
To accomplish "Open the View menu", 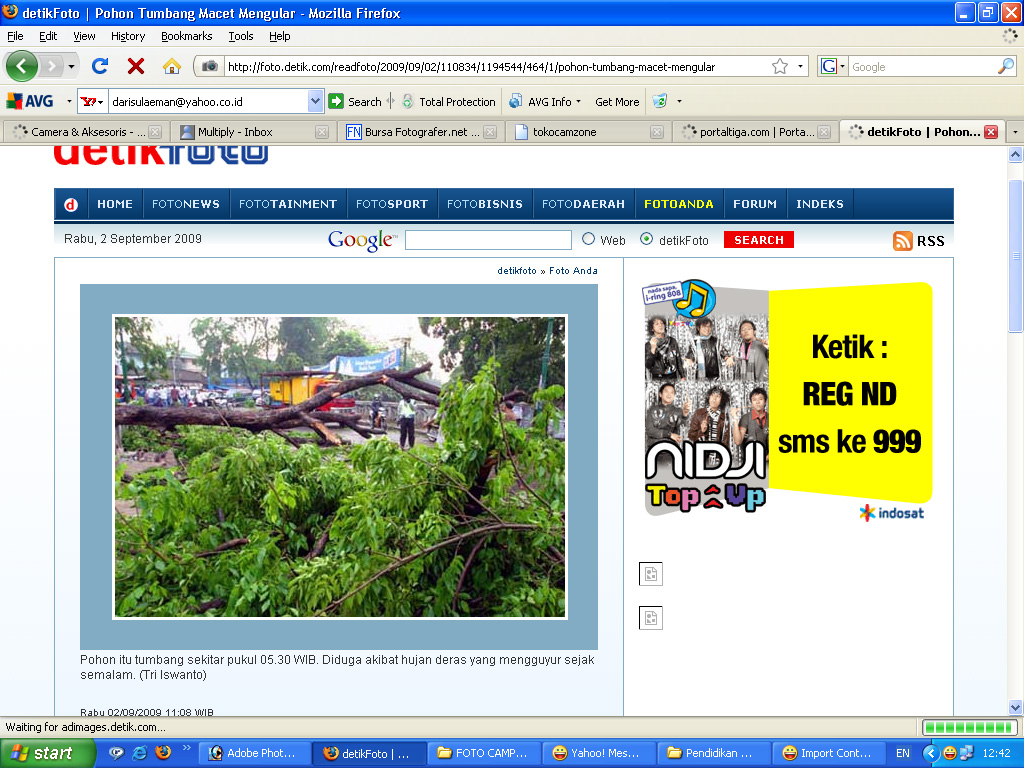I will click(x=84, y=37).
